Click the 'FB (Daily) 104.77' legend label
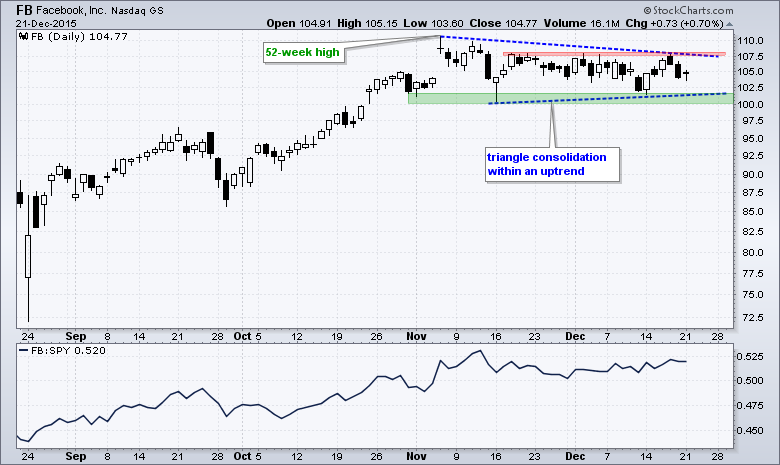 pyautogui.click(x=79, y=36)
